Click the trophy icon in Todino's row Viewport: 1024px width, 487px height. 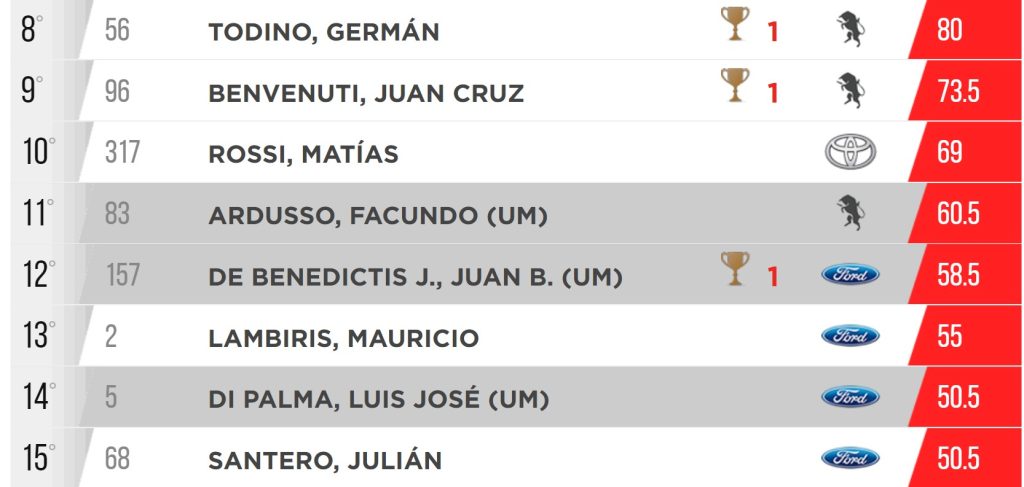coord(735,24)
